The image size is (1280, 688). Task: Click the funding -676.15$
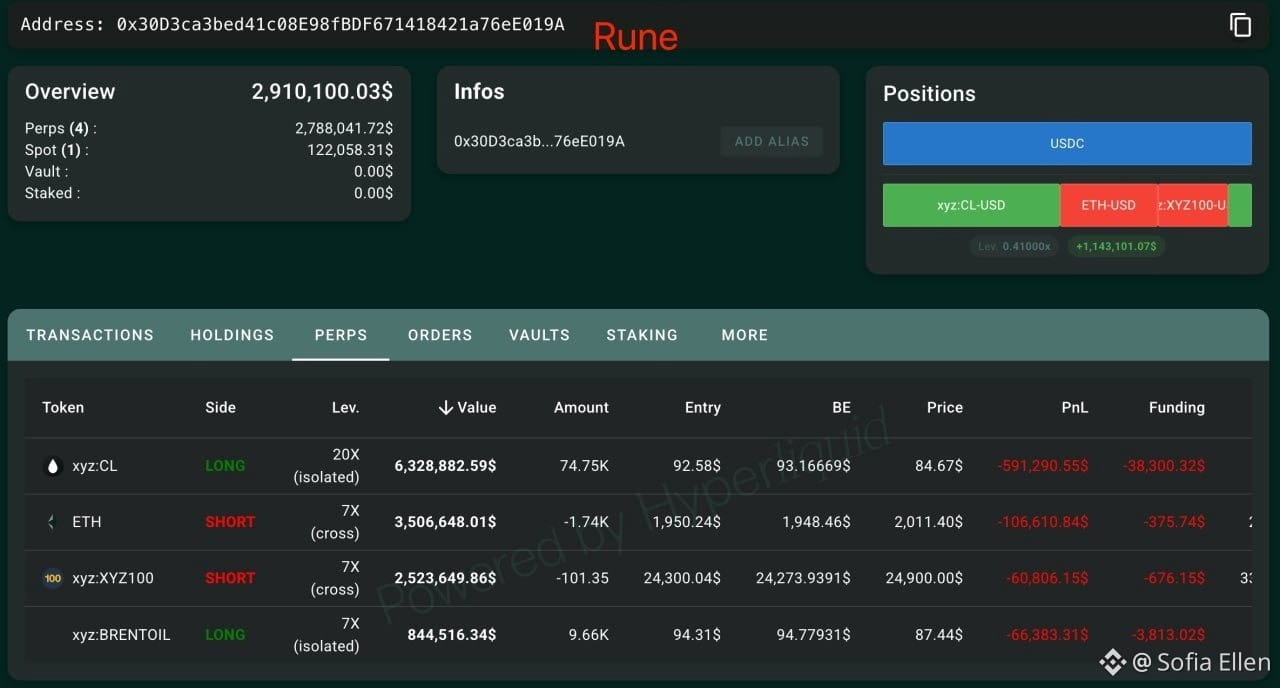point(1175,578)
